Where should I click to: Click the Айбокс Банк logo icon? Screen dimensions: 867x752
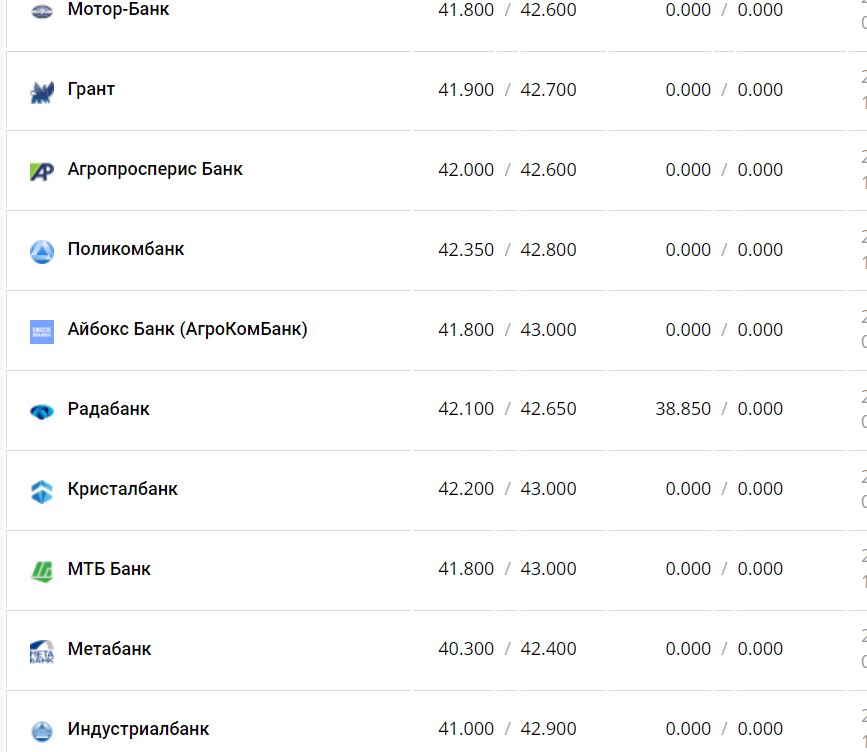pos(42,331)
